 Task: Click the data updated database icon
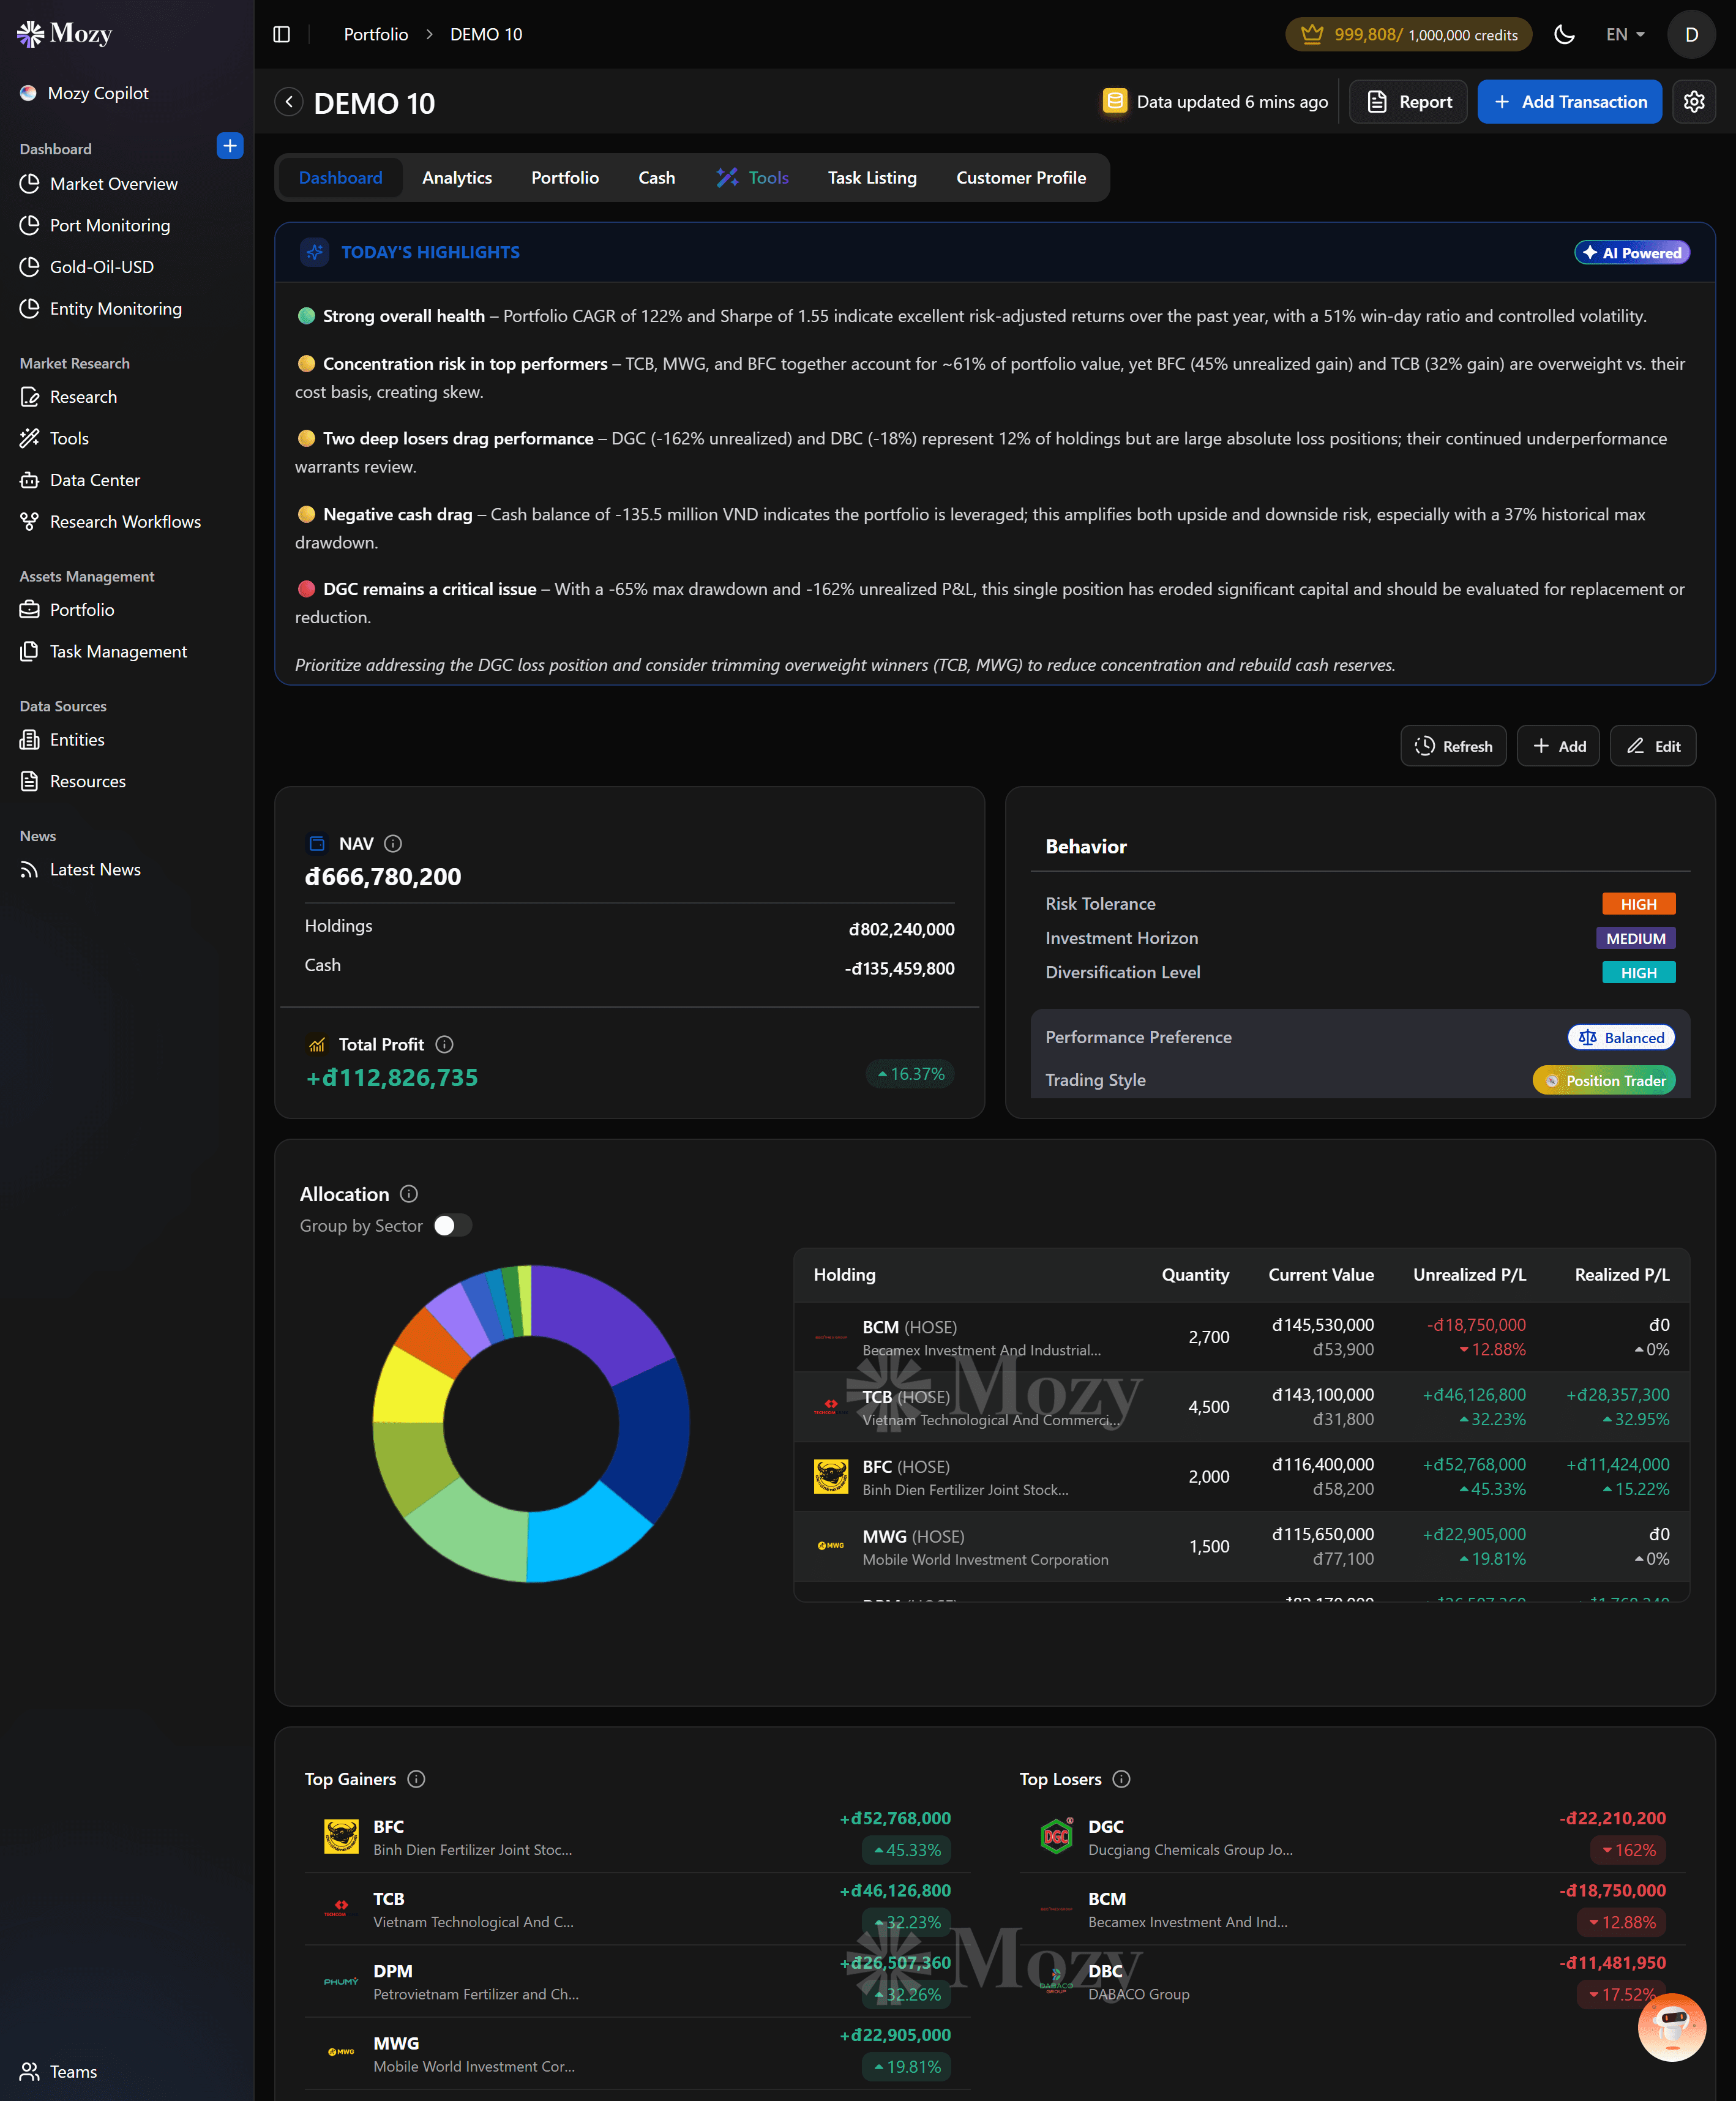coord(1114,101)
